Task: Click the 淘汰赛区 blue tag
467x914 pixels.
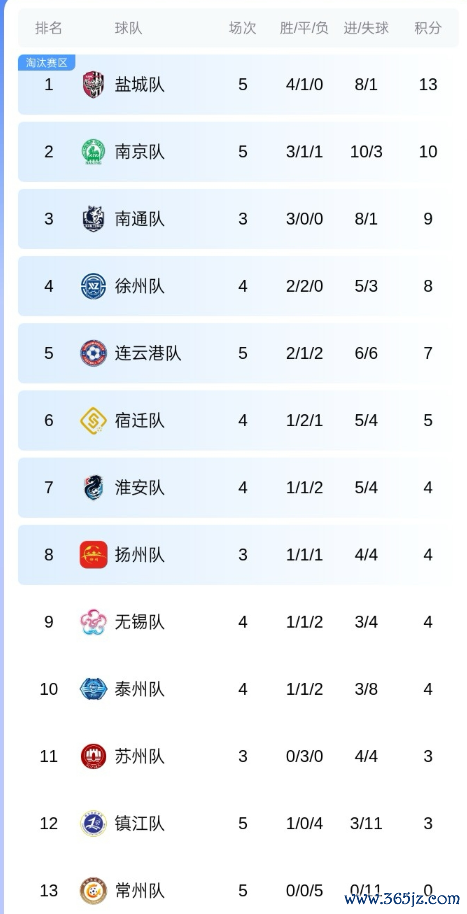Action: point(47,62)
